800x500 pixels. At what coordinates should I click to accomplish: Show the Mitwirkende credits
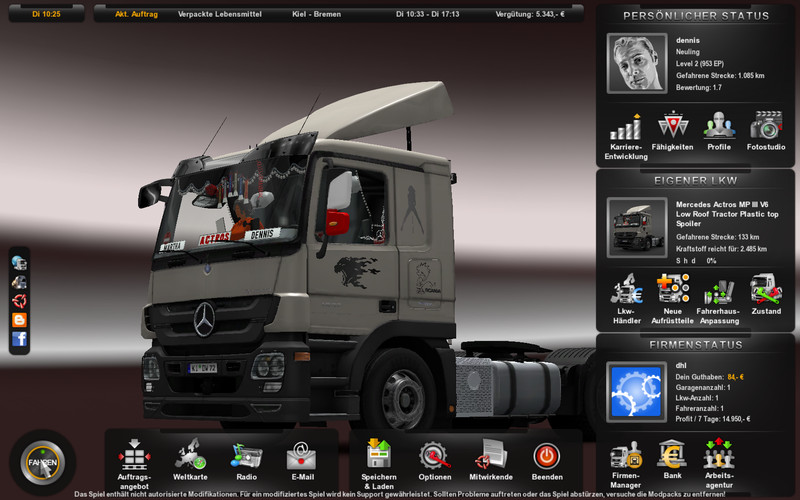point(491,460)
